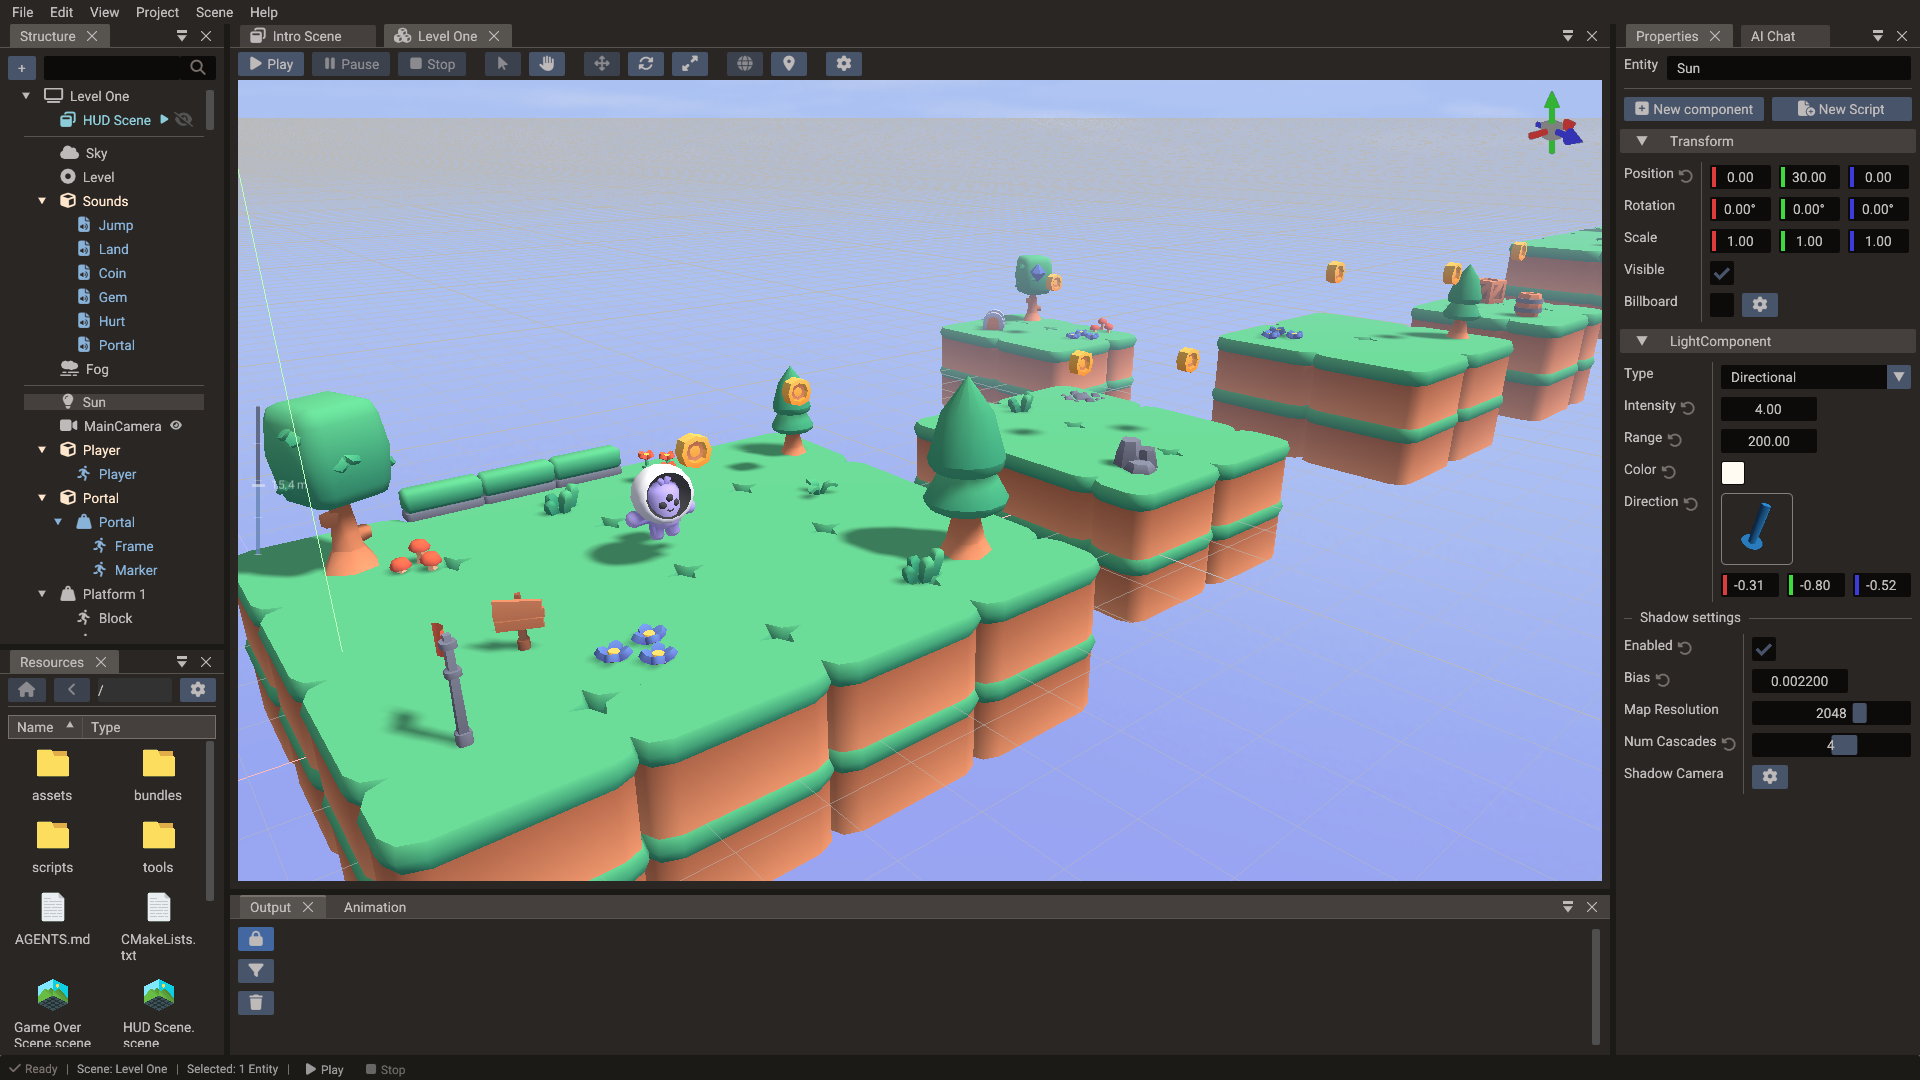
Task: Open Resources panel settings gear
Action: click(198, 690)
